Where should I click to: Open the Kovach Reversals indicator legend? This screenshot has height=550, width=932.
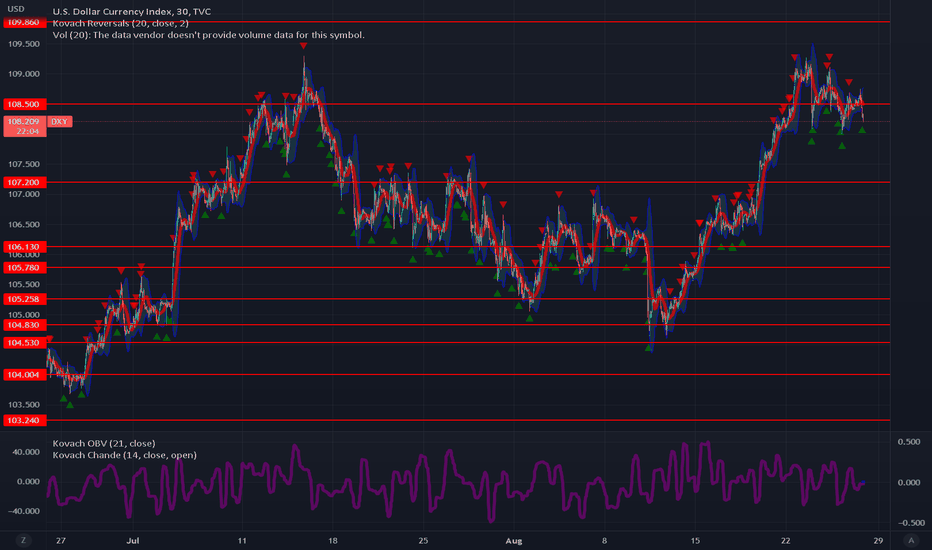[121, 23]
